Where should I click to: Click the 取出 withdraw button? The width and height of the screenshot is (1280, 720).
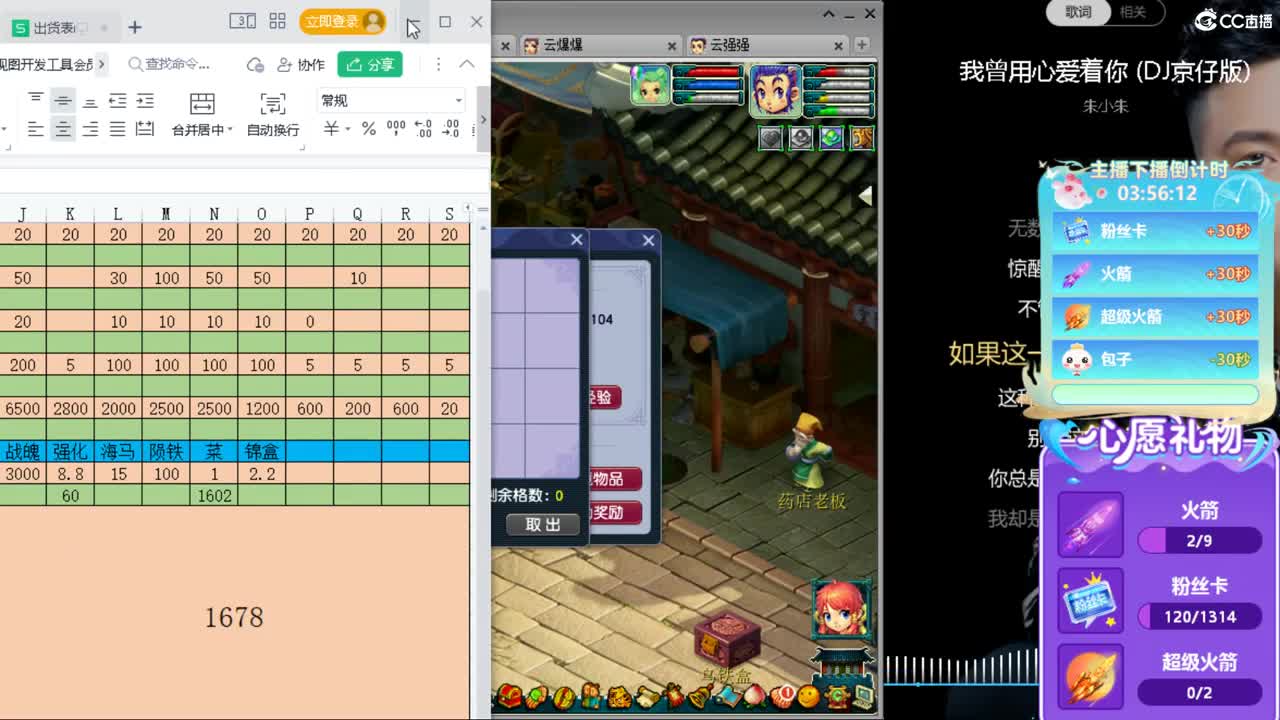[542, 524]
